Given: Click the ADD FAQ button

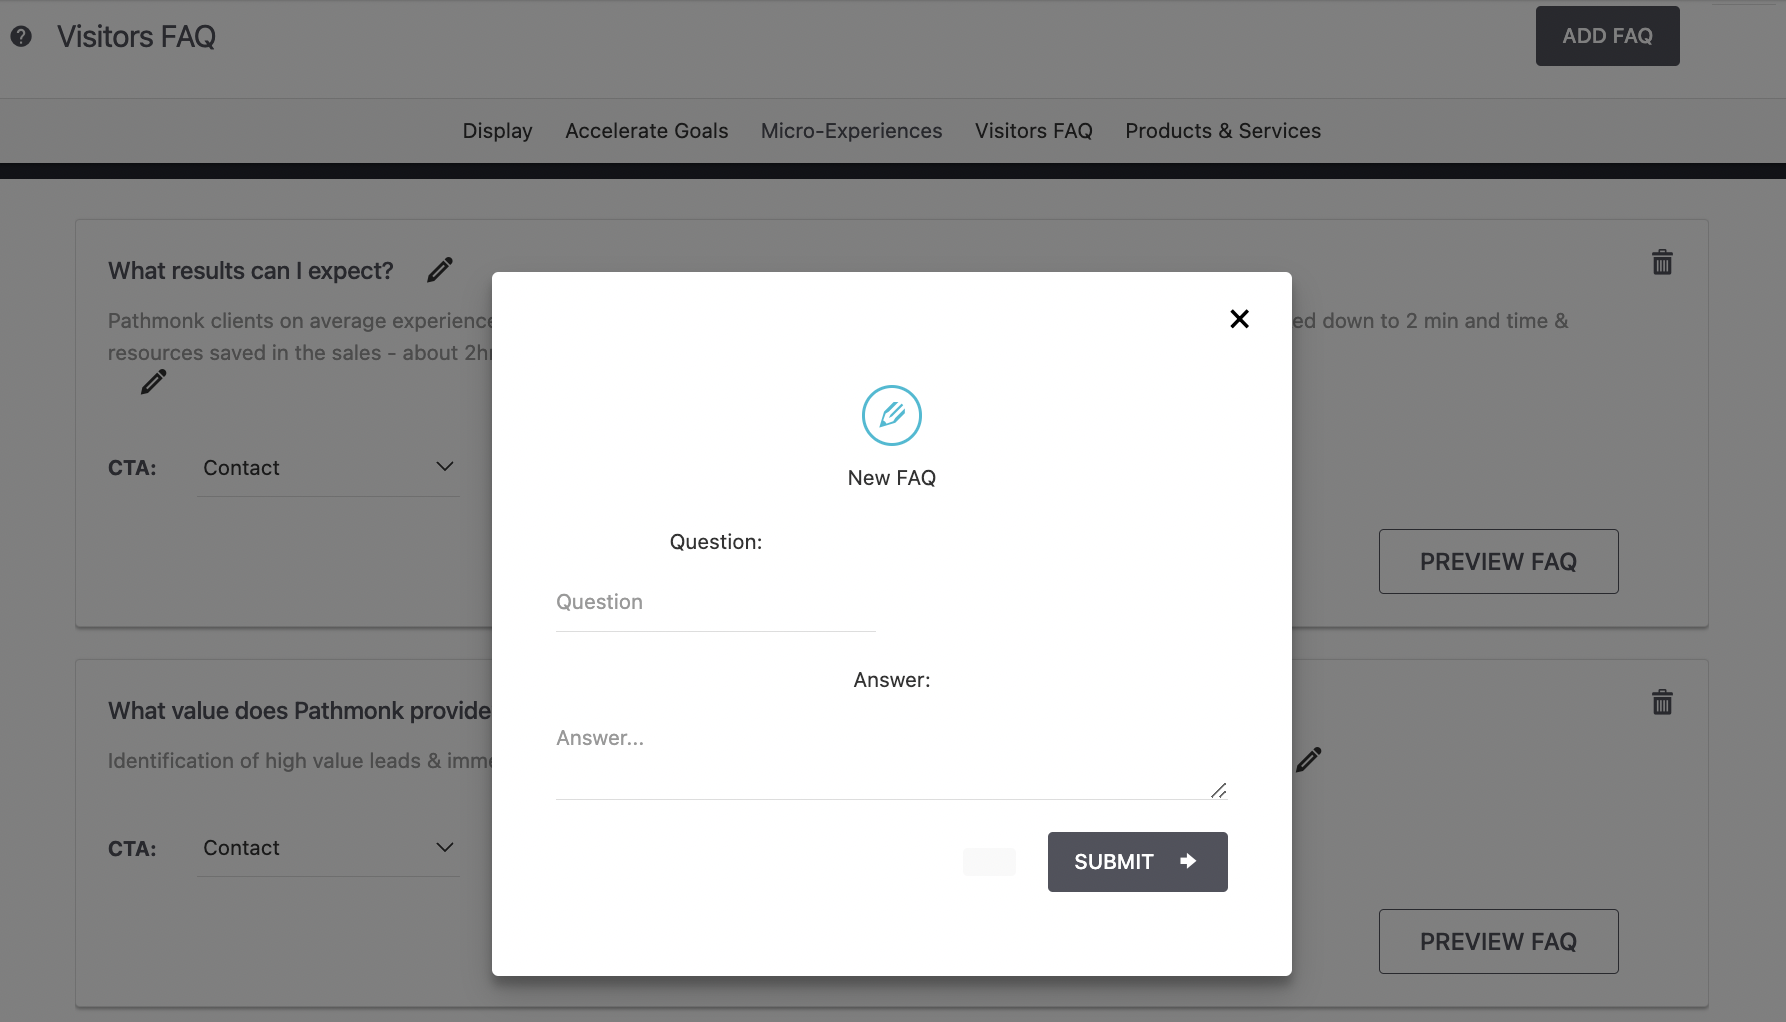Looking at the screenshot, I should pyautogui.click(x=1607, y=35).
